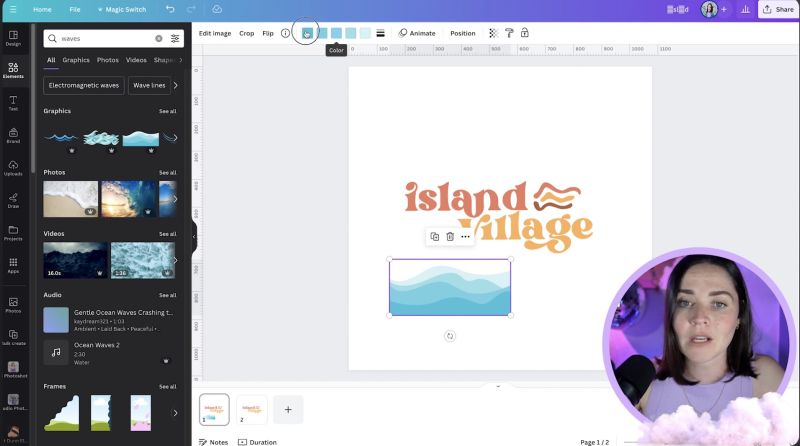Click the Flip button
800x446 pixels.
(268, 33)
